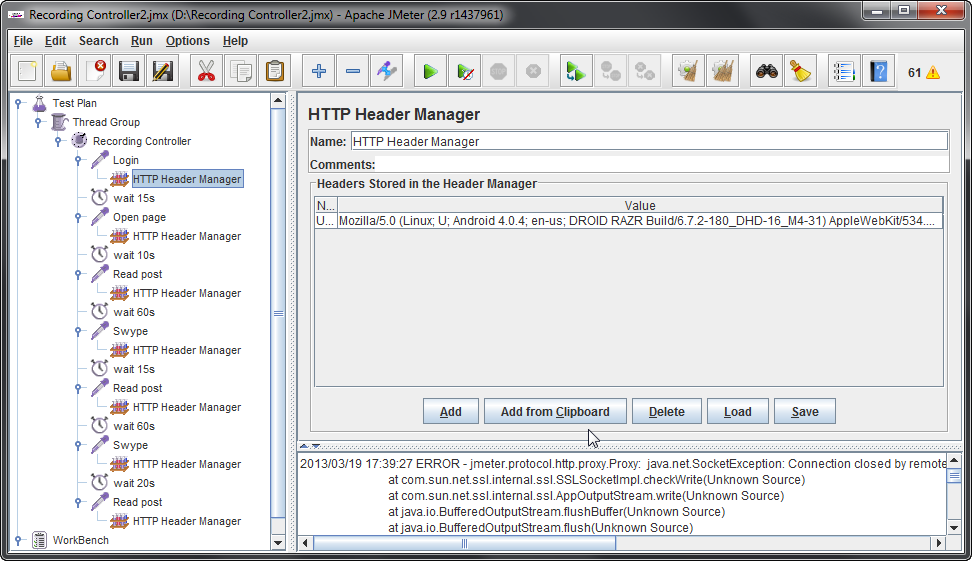
Task: Select the wait 20s timer
Action: 134,483
